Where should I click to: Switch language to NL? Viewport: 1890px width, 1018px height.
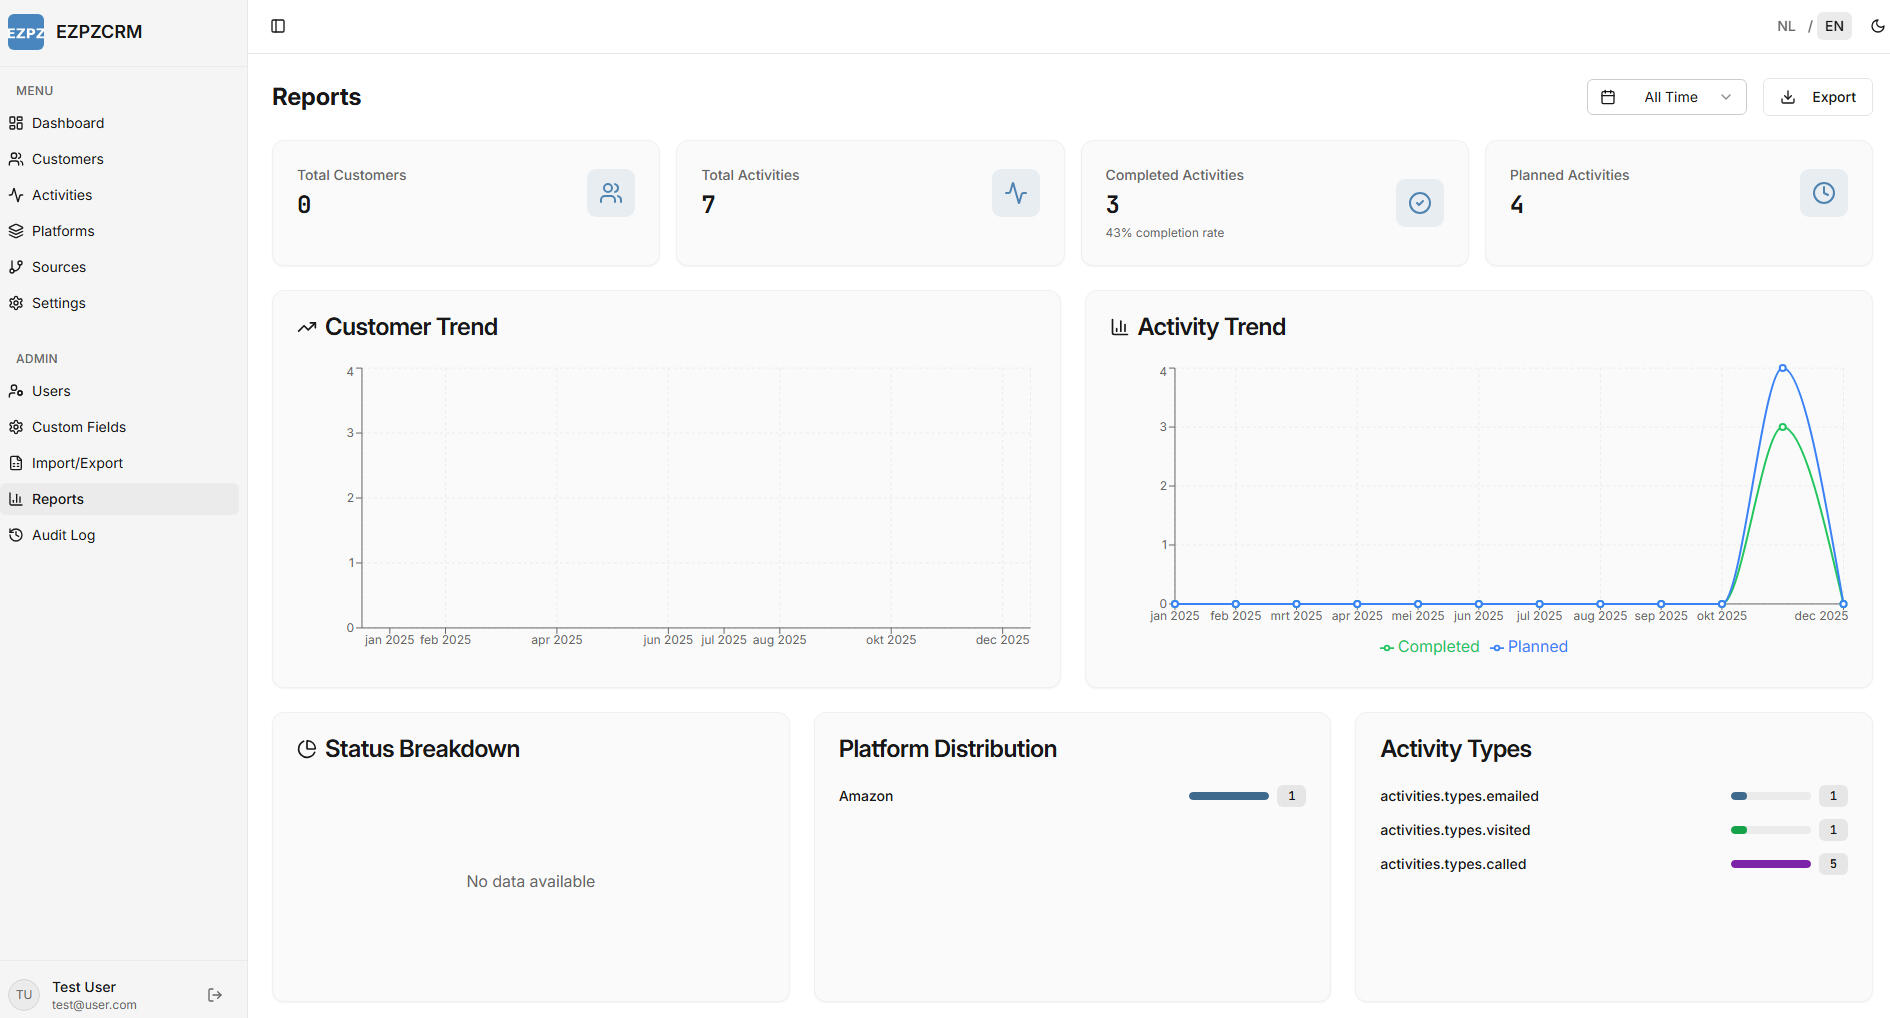point(1786,25)
